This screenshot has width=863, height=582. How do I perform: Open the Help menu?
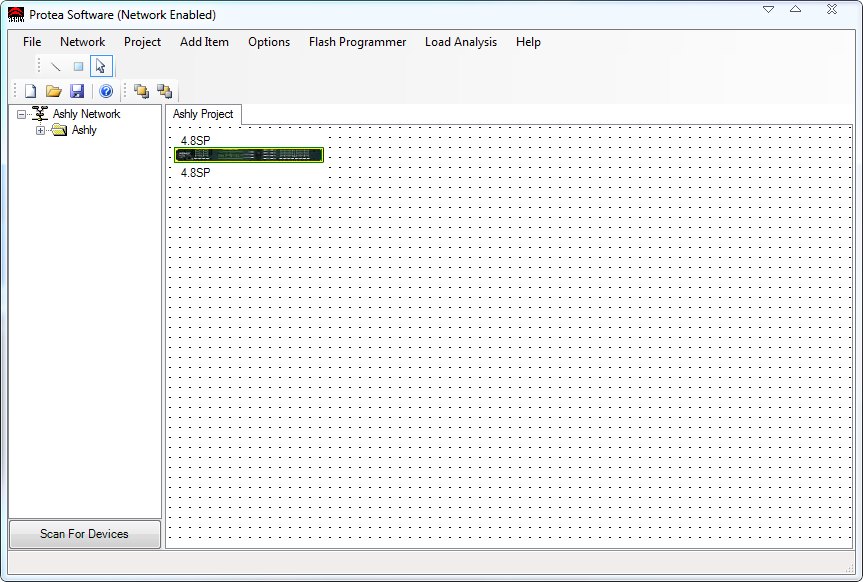click(528, 42)
